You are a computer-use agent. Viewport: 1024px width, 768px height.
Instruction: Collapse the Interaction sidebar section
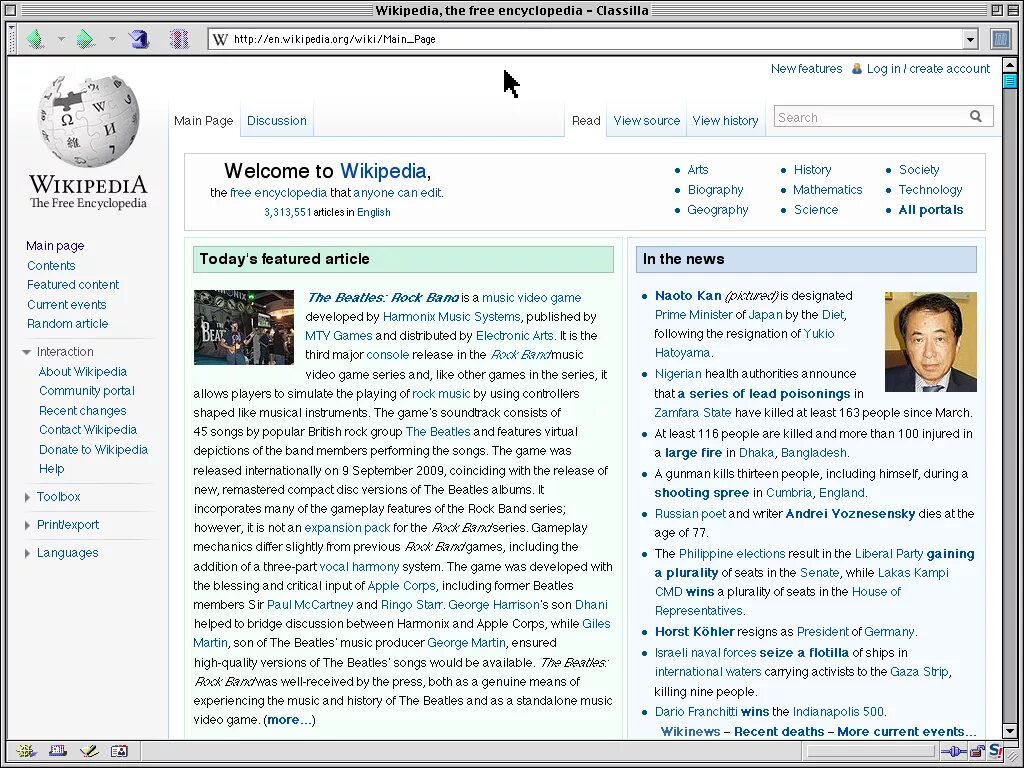click(27, 352)
